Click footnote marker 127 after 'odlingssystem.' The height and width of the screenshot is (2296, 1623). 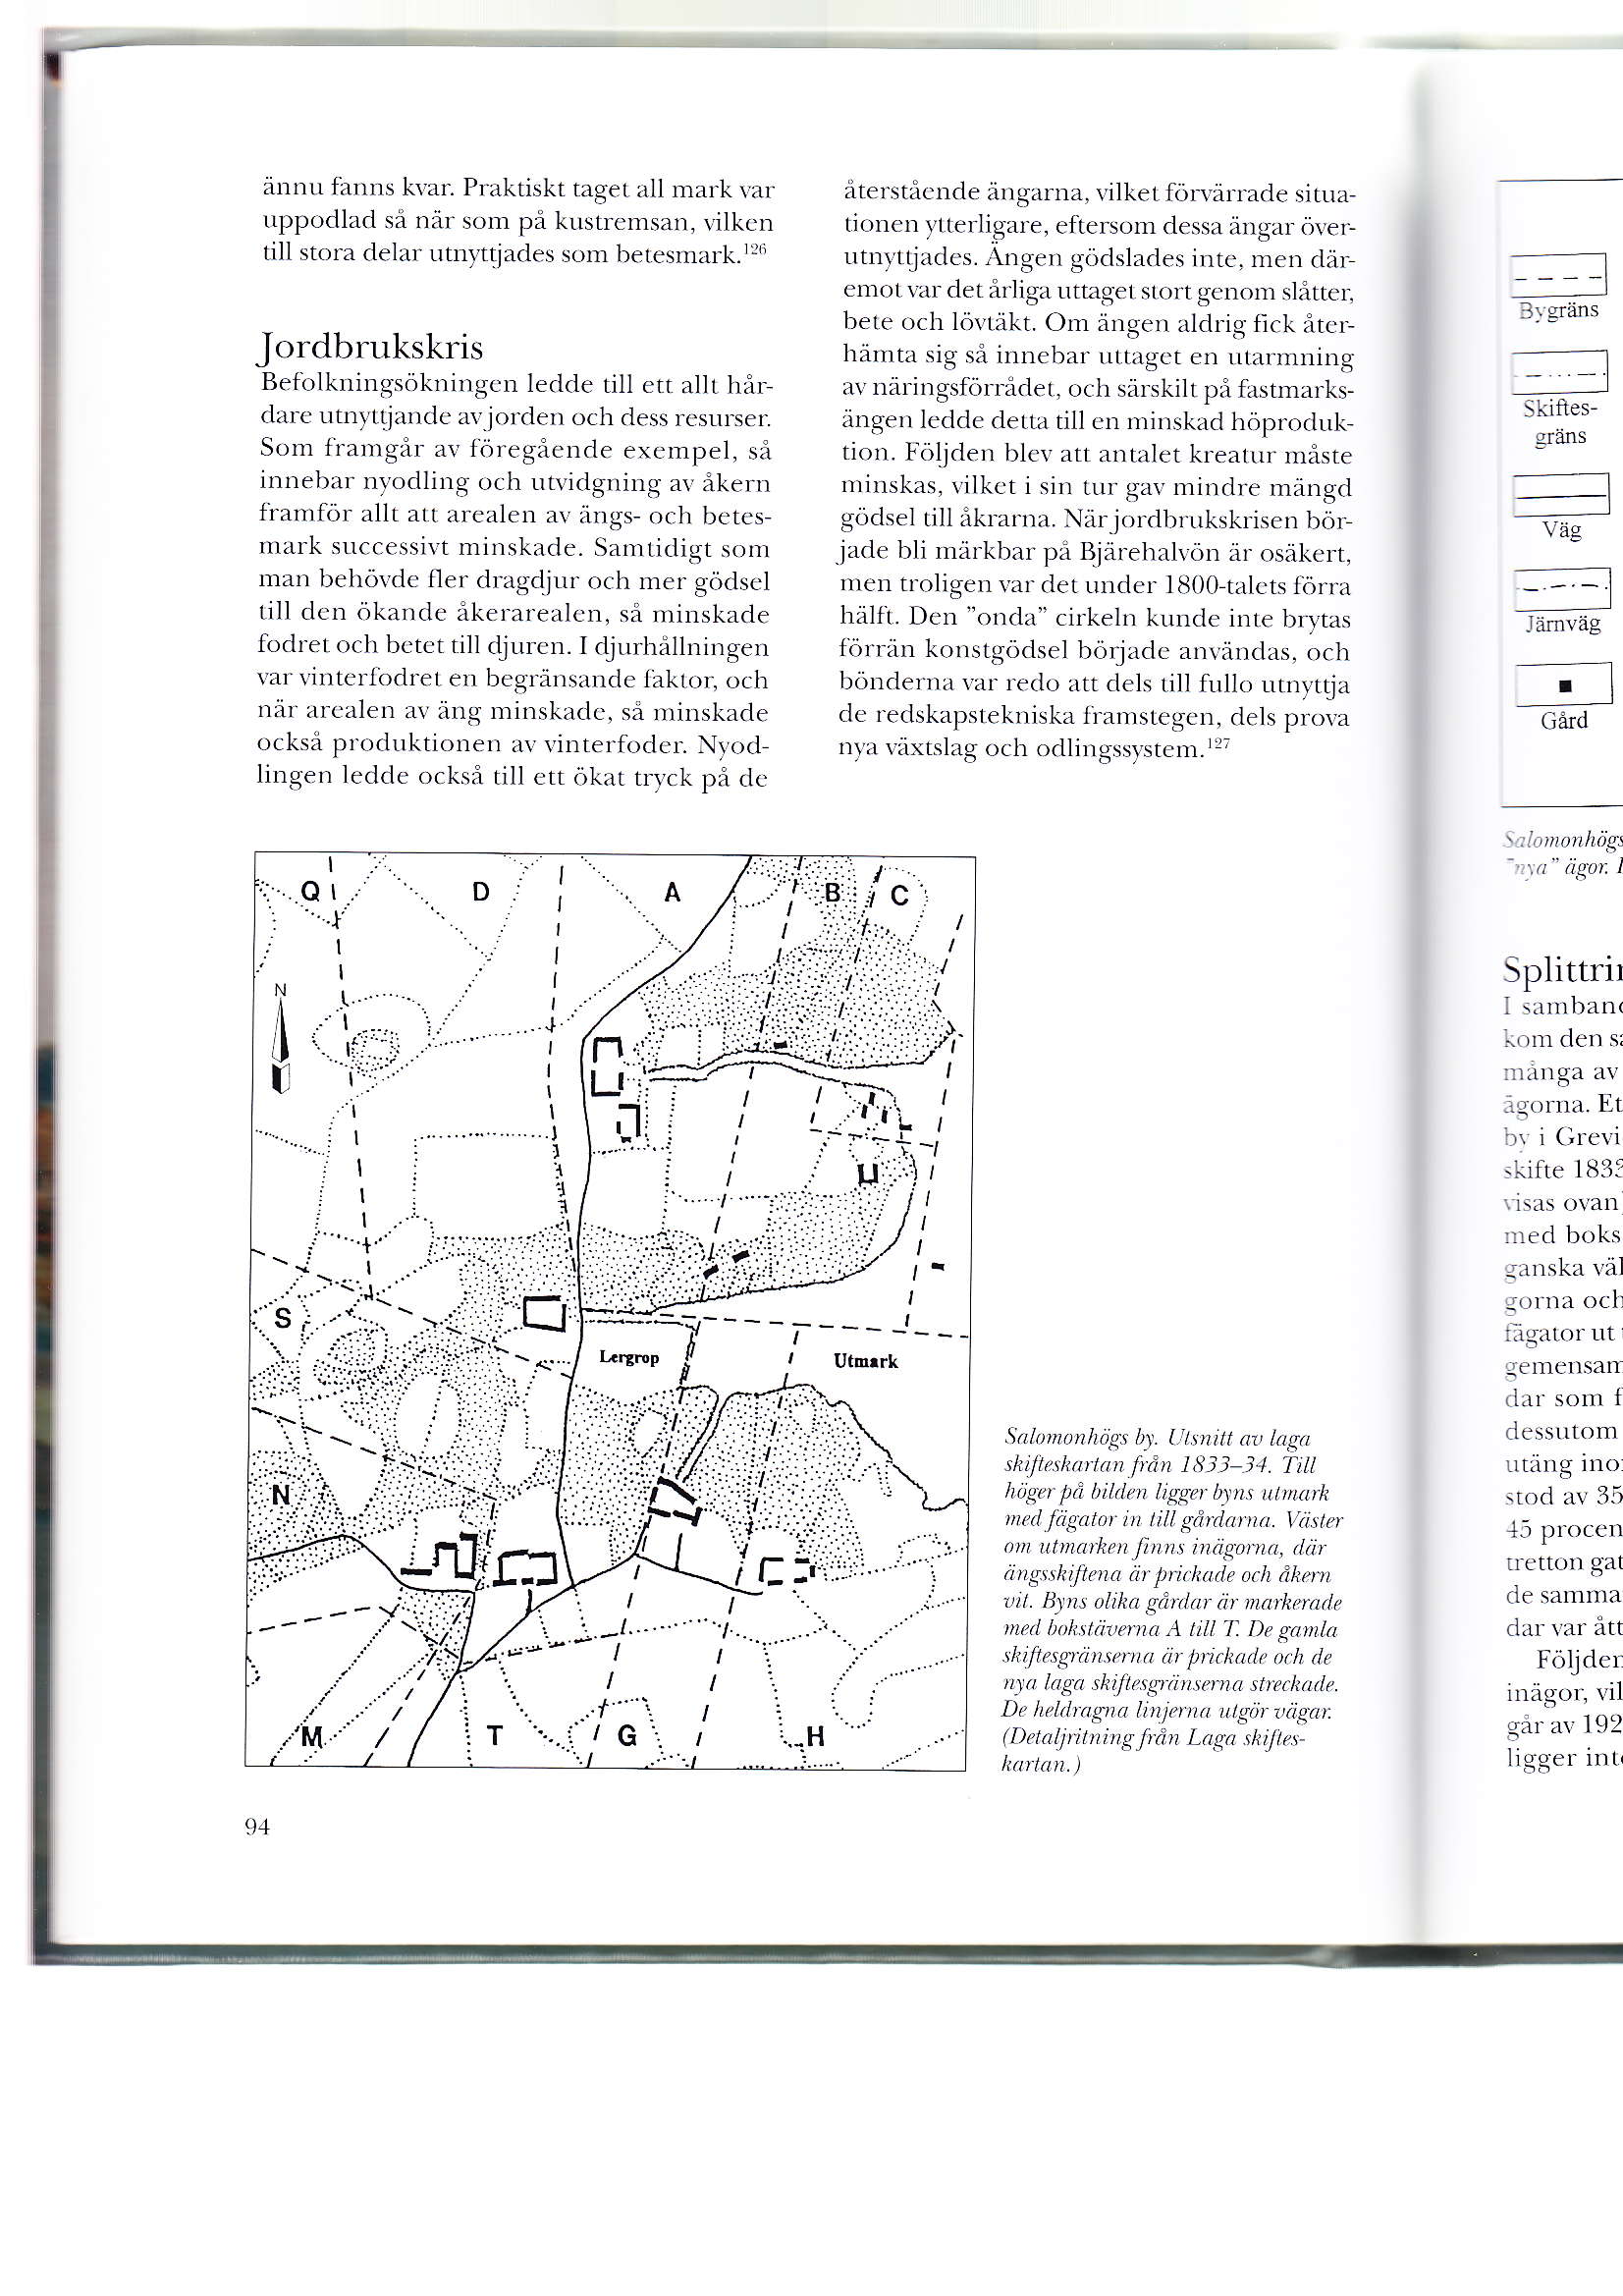coord(1217,744)
